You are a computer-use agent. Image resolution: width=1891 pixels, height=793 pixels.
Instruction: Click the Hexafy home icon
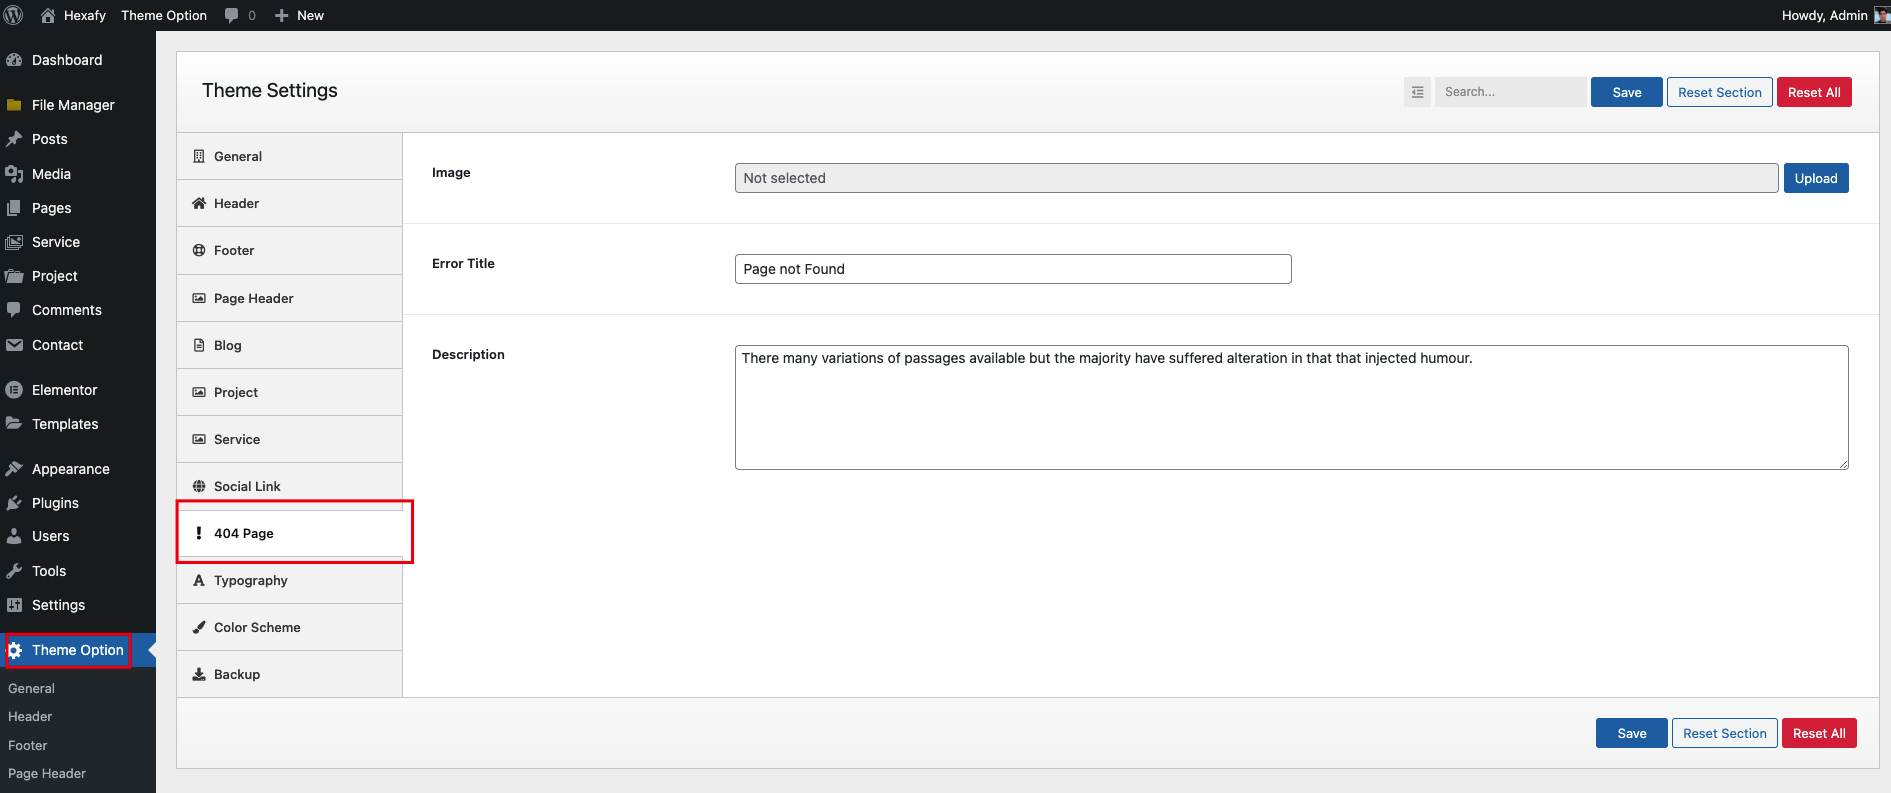tap(48, 15)
